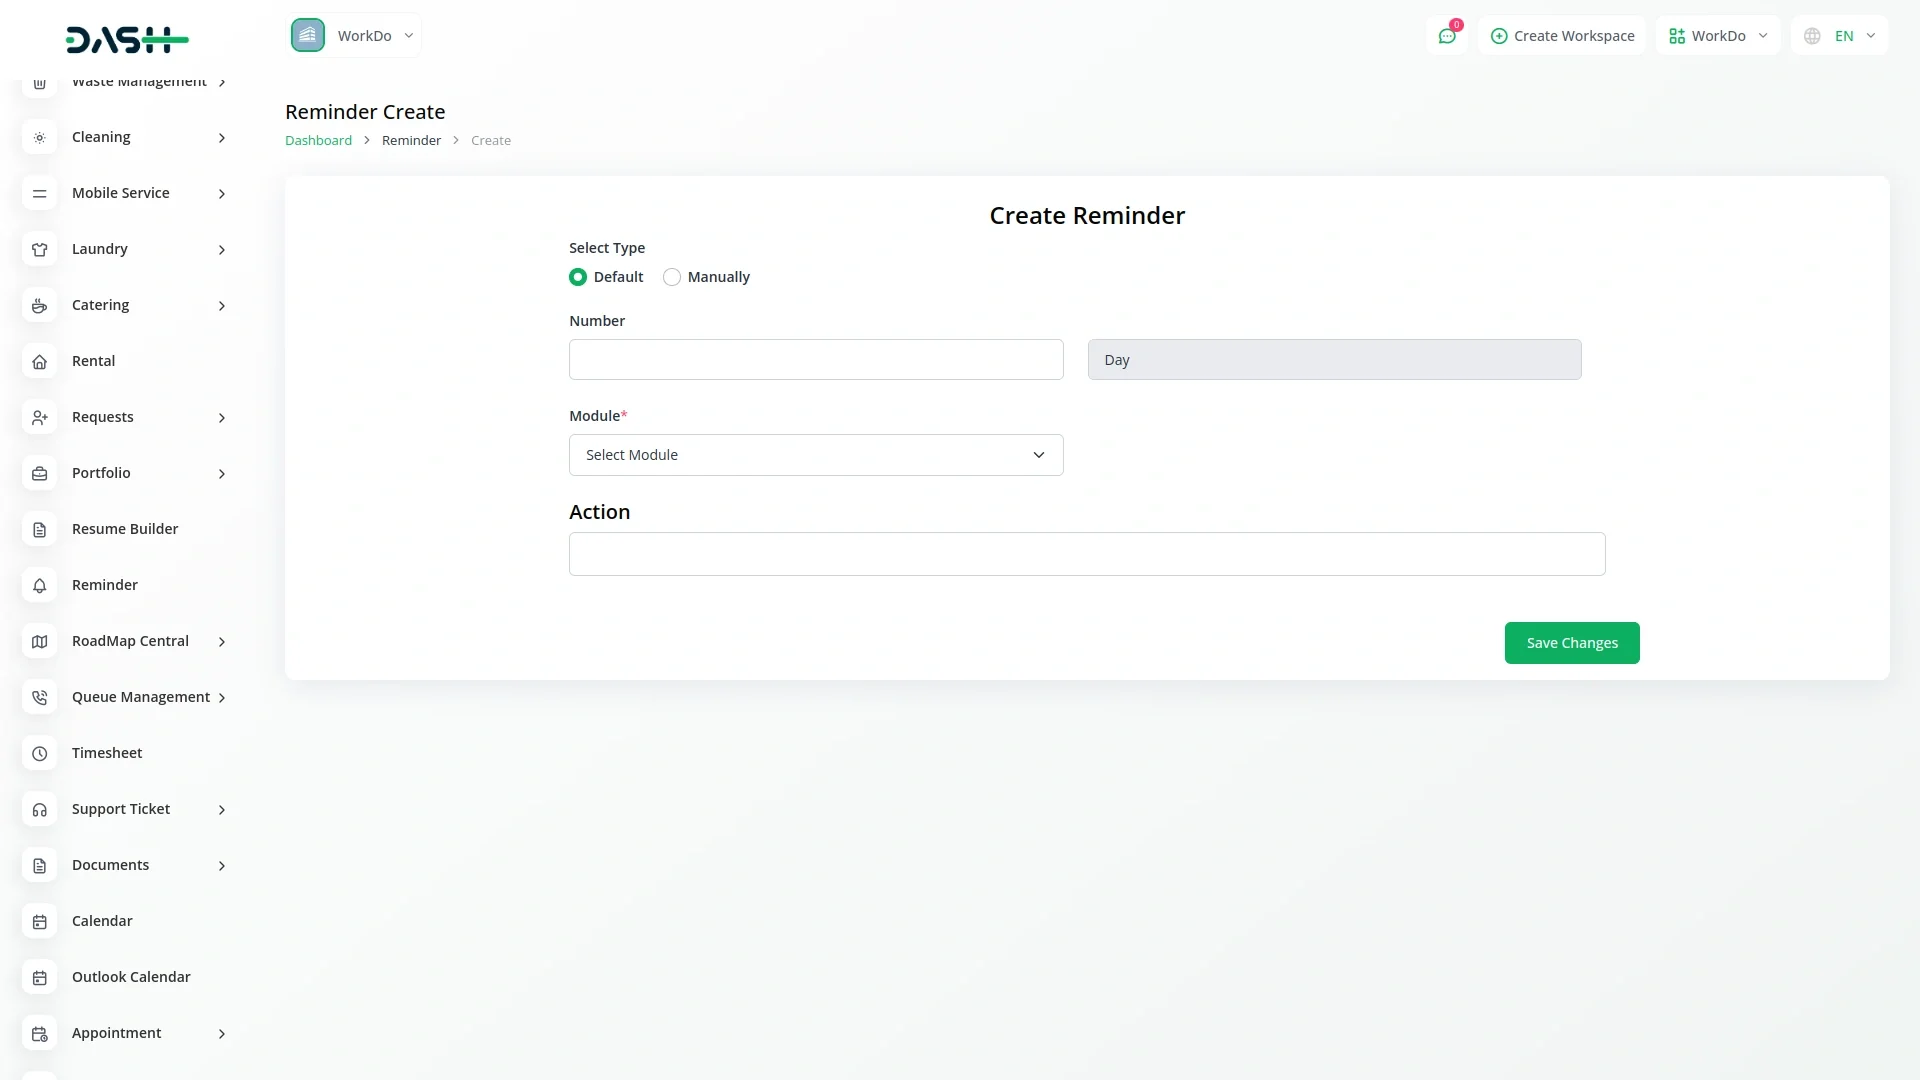1920x1080 pixels.
Task: Go to the Dashboard breadcrumb link
Action: (x=318, y=140)
